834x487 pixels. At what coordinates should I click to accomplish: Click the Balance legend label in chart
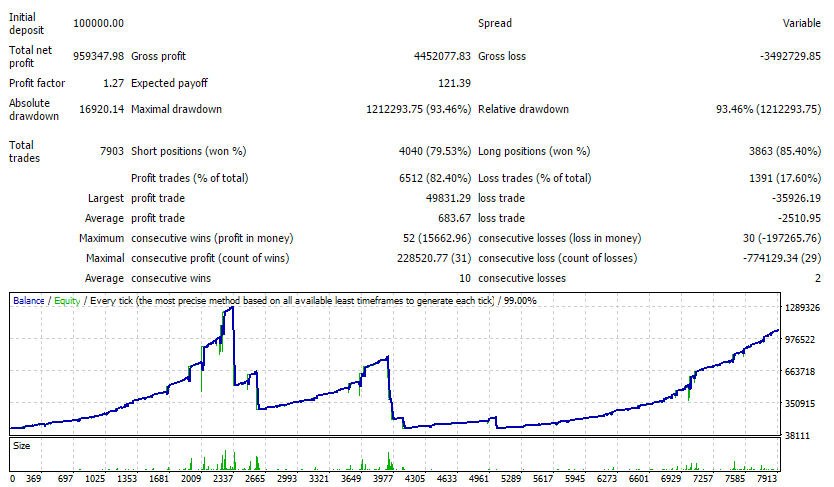pos(29,301)
